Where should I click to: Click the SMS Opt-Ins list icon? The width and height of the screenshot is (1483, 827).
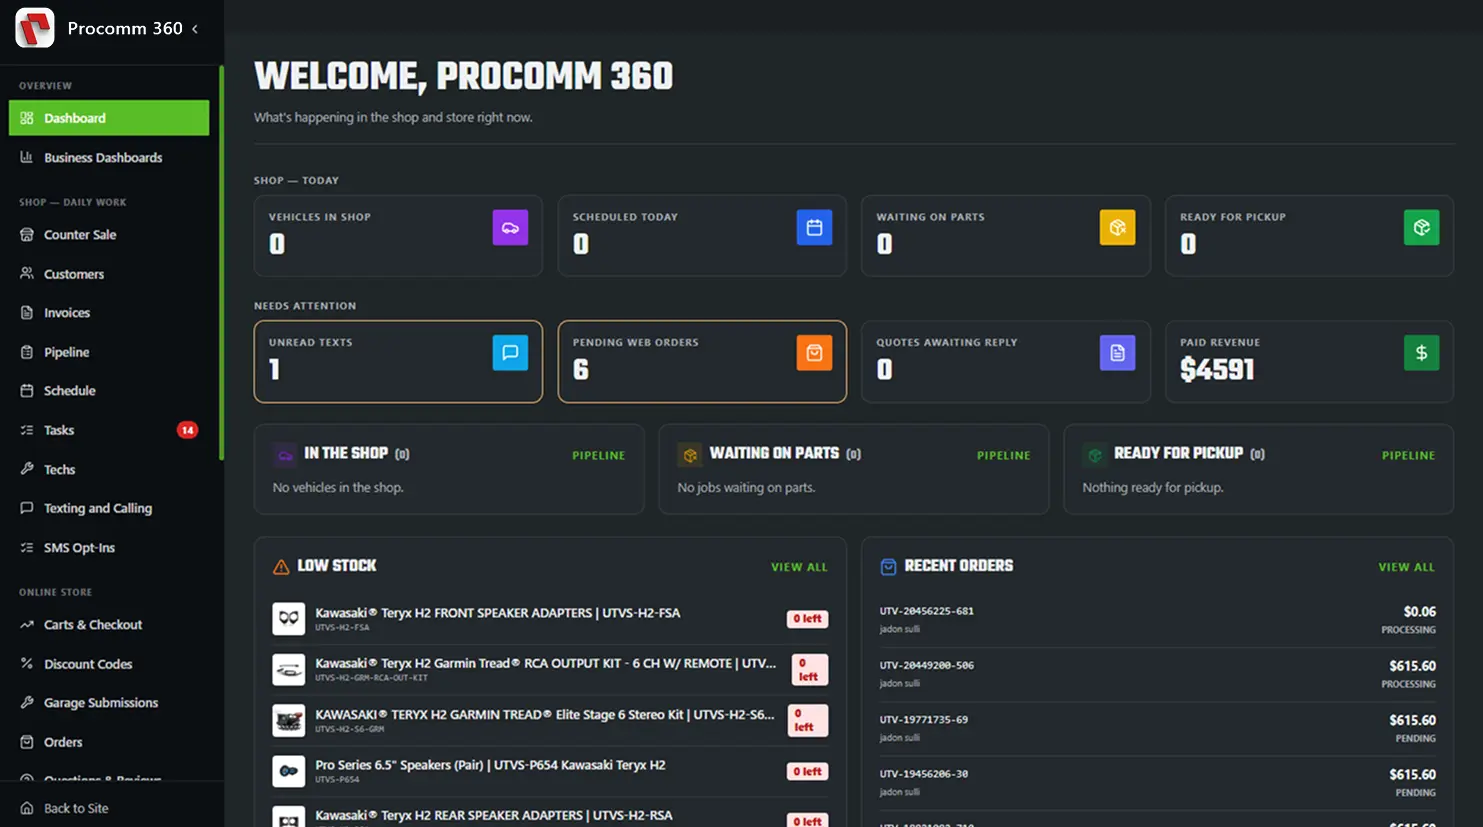pyautogui.click(x=27, y=548)
